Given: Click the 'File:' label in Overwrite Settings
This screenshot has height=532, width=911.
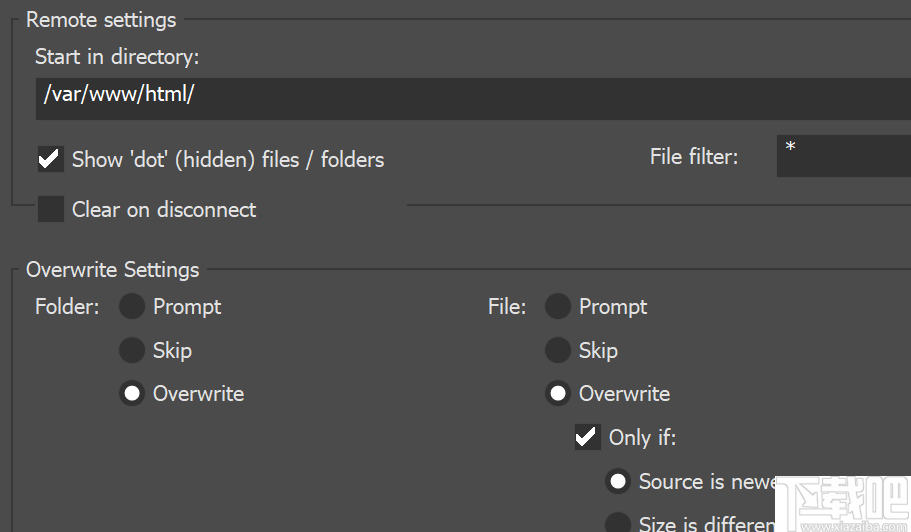Looking at the screenshot, I should pyautogui.click(x=507, y=307).
